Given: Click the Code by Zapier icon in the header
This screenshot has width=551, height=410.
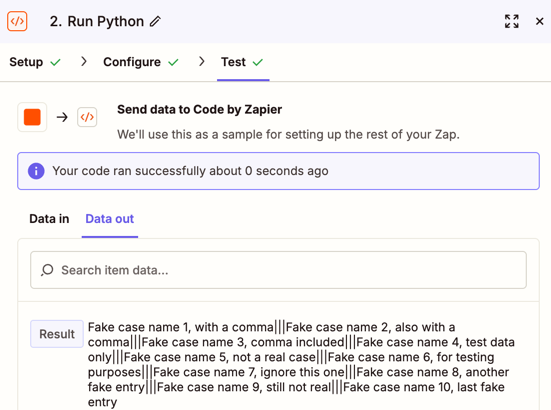Looking at the screenshot, I should [17, 21].
